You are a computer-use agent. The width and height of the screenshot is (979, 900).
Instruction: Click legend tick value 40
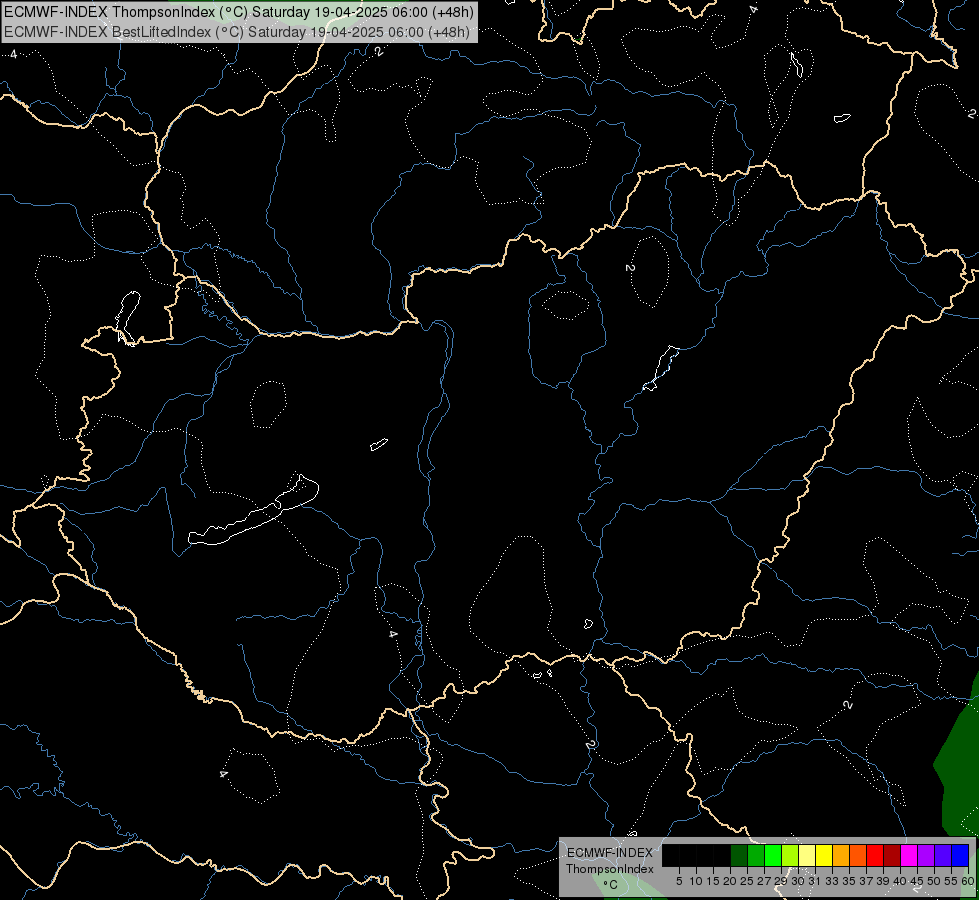[x=900, y=881]
